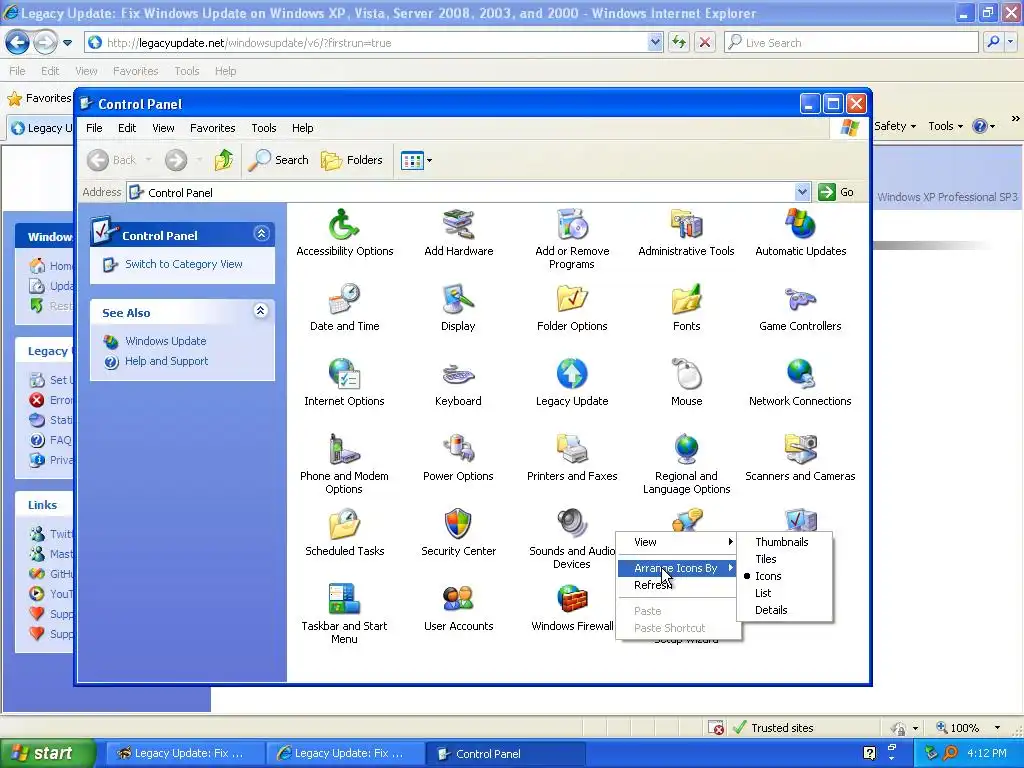The width and height of the screenshot is (1024, 768).
Task: Open Keyboard settings
Action: pos(458,383)
